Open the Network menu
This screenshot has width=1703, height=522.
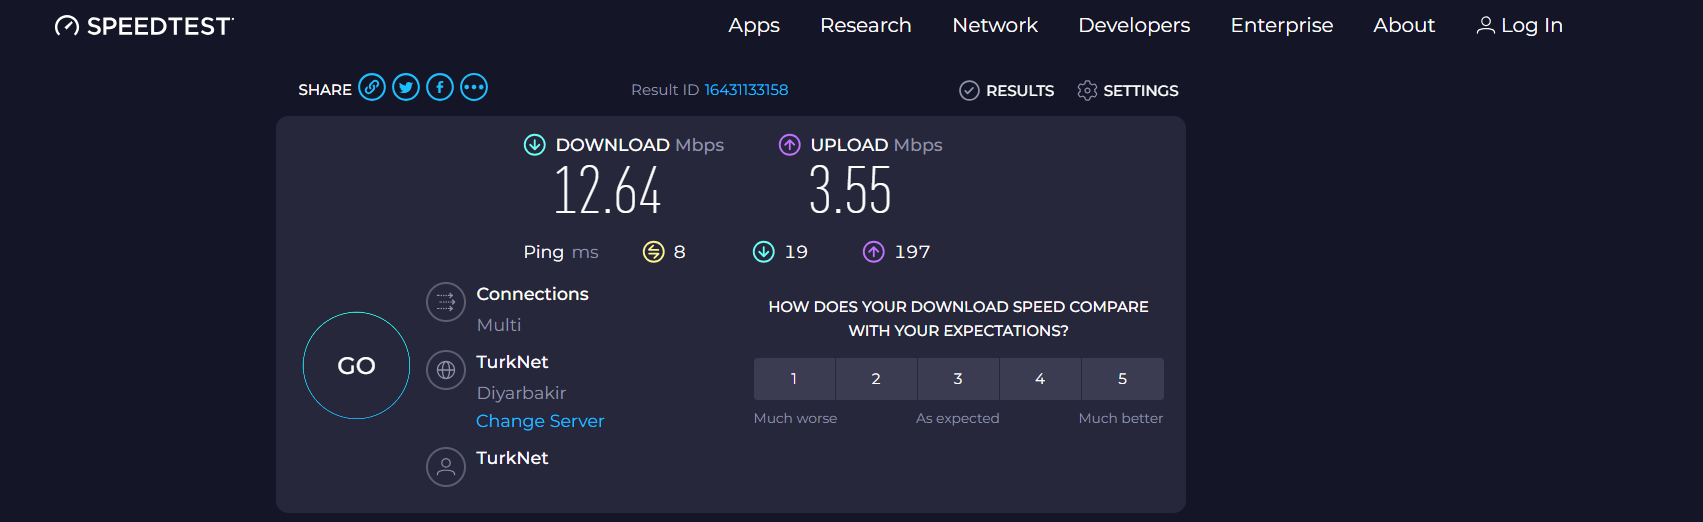tap(995, 25)
